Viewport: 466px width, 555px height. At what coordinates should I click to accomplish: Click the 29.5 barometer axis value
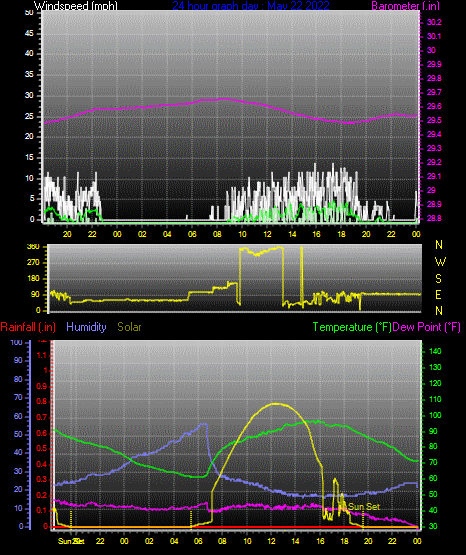(x=434, y=121)
